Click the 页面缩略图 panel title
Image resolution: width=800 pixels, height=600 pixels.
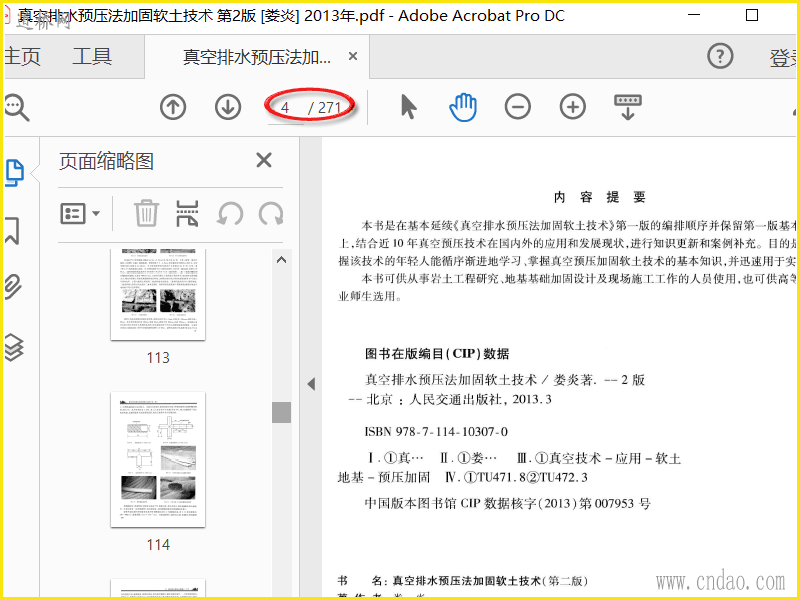106,161
